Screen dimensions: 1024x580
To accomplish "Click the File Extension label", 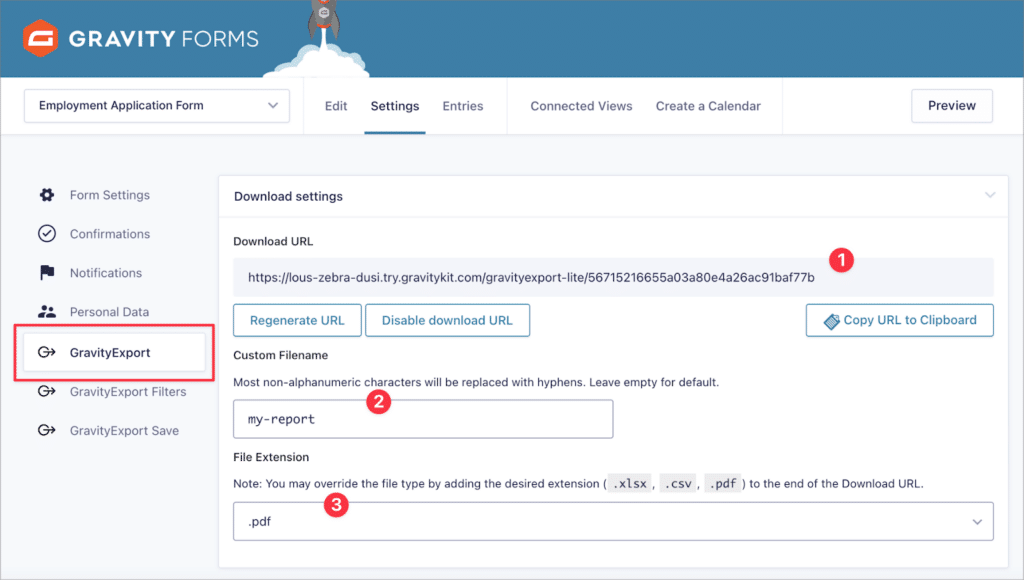I will pyautogui.click(x=271, y=457).
